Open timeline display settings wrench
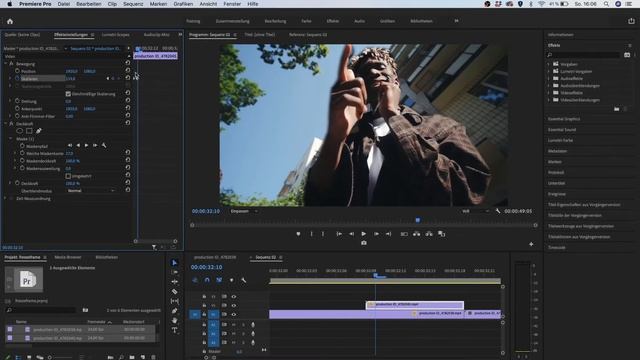This screenshot has height=360, width=640. 244,280
